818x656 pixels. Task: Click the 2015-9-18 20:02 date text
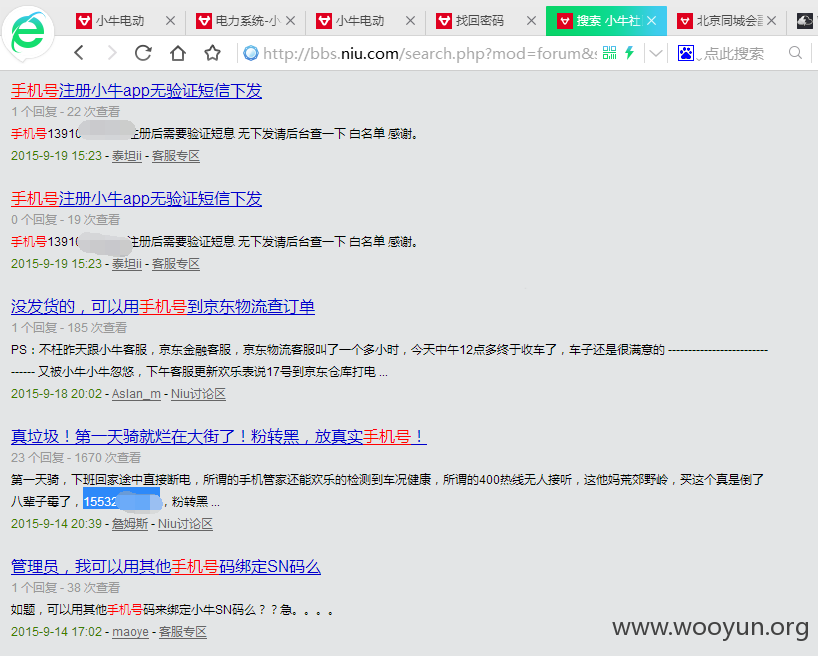56,394
